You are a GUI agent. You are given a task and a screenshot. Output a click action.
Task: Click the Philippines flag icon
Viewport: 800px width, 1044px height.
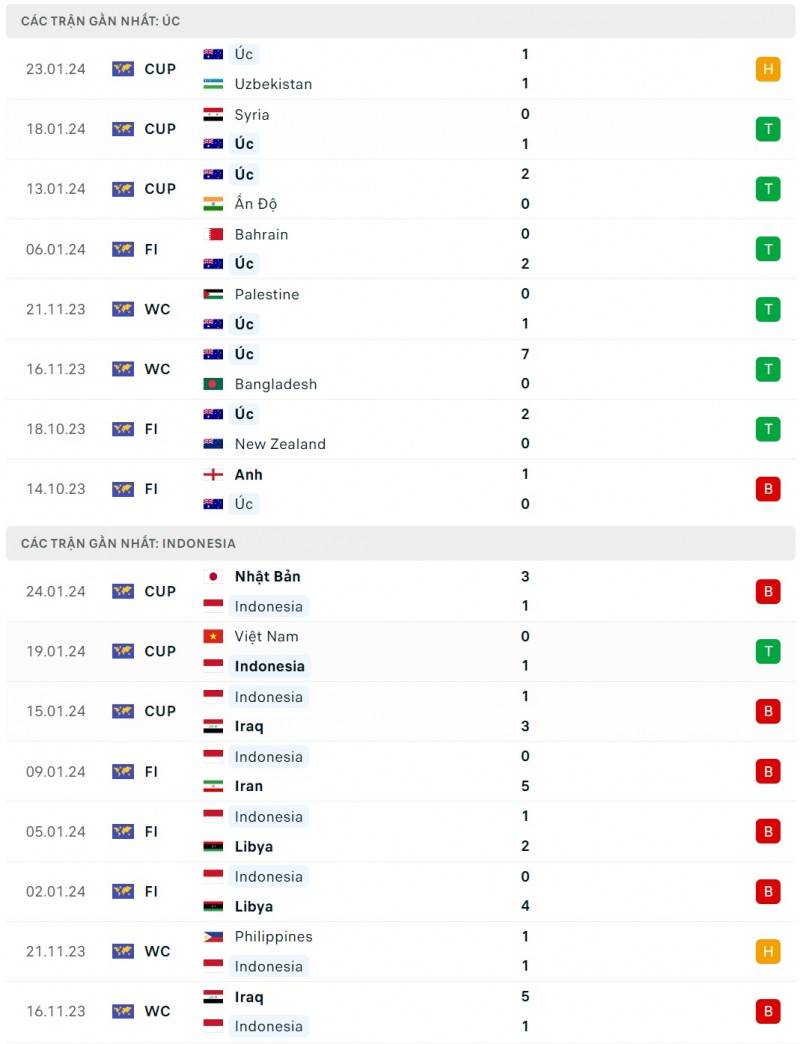tap(213, 937)
